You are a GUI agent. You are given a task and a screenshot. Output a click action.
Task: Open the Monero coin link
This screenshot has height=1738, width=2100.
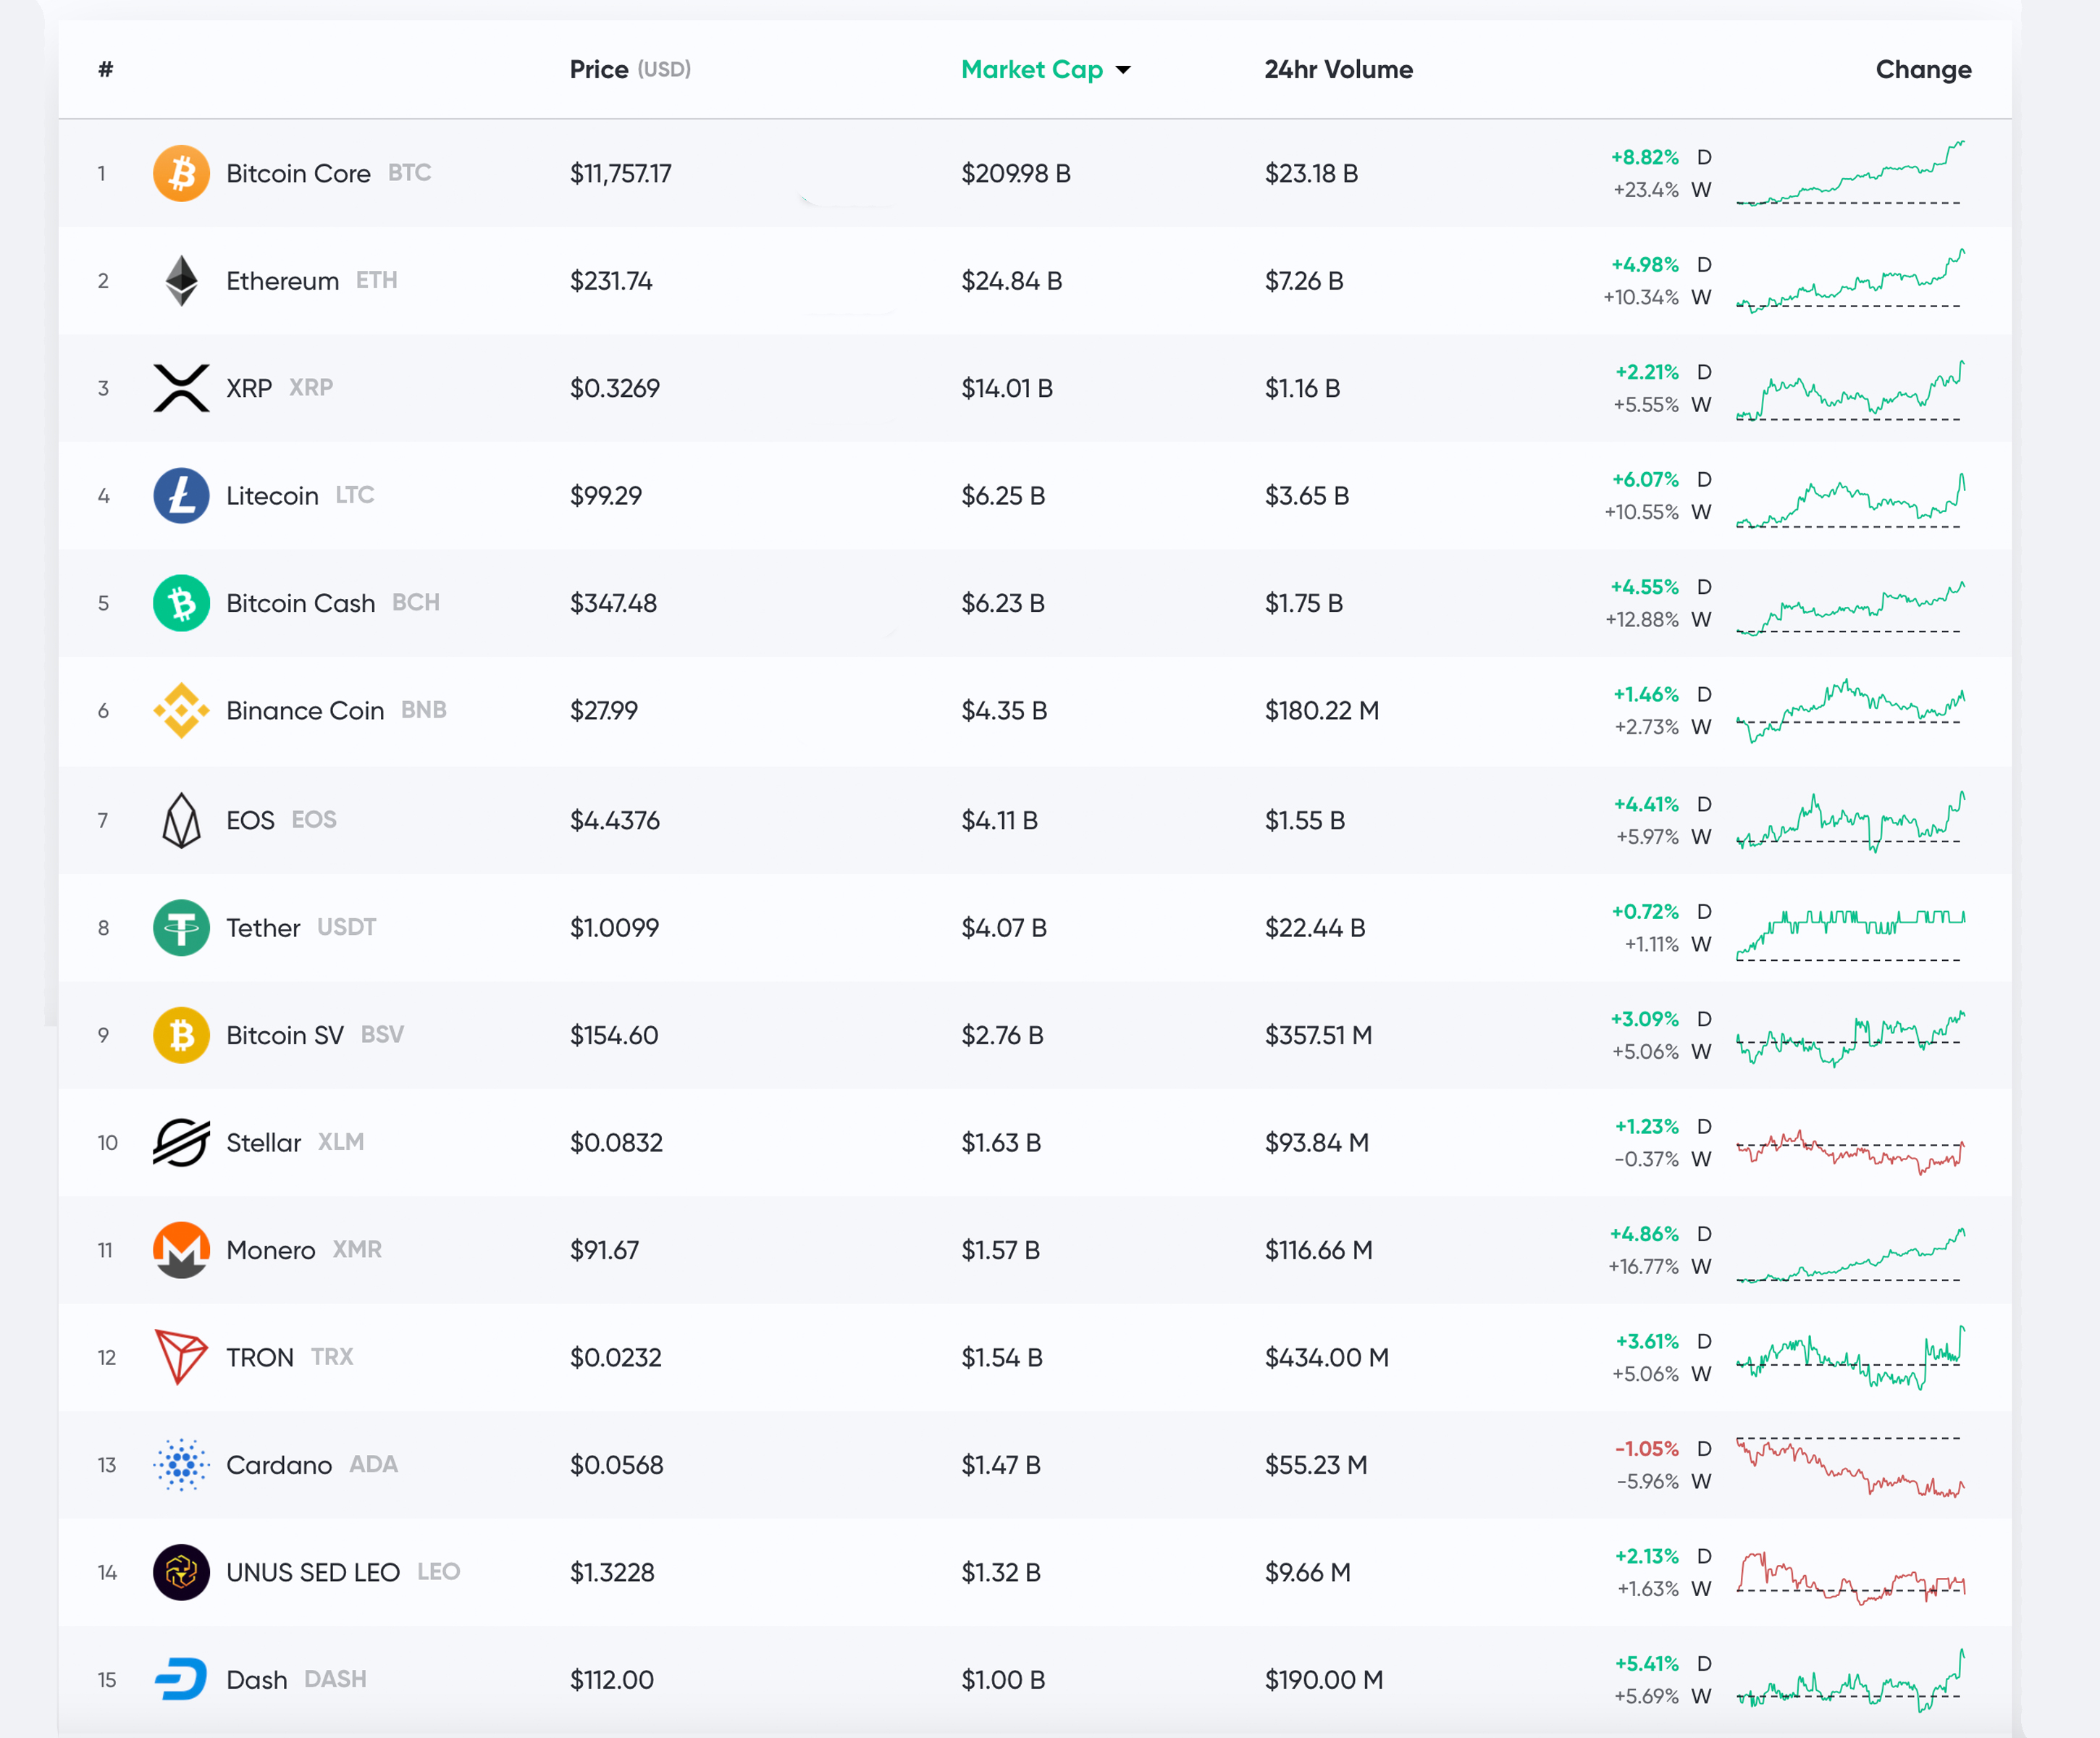pos(270,1250)
